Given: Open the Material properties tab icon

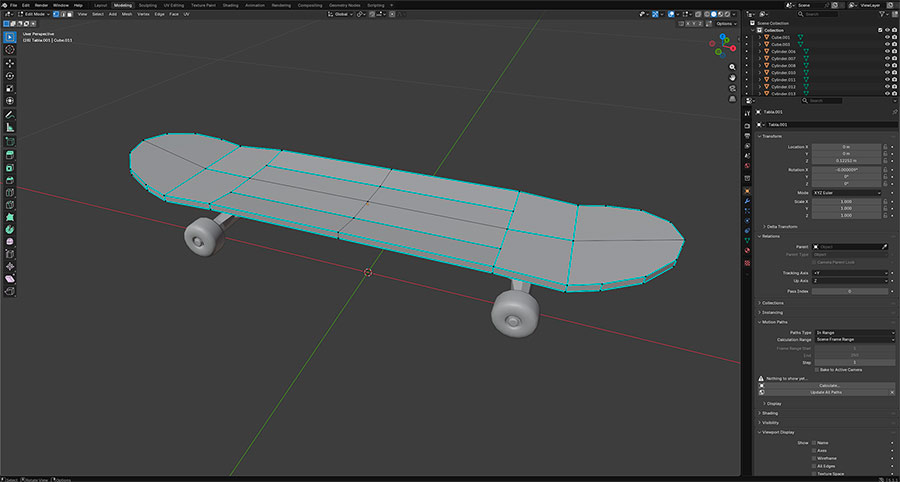Looking at the screenshot, I should pyautogui.click(x=747, y=250).
